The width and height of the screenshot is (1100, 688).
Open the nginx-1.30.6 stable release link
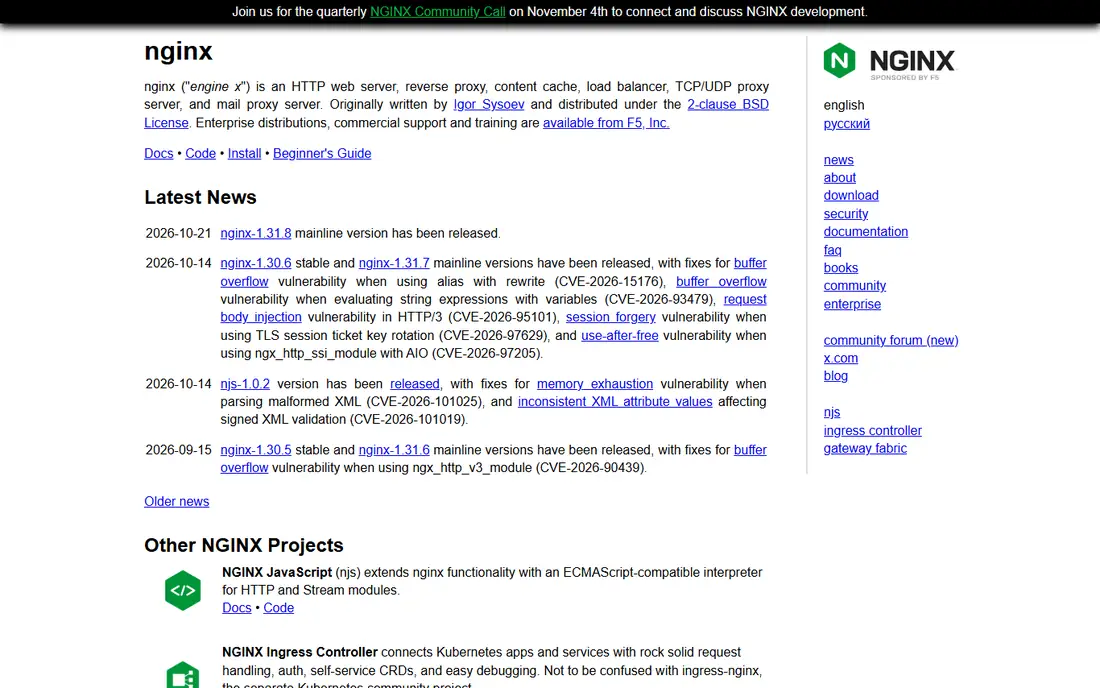pyautogui.click(x=255, y=263)
